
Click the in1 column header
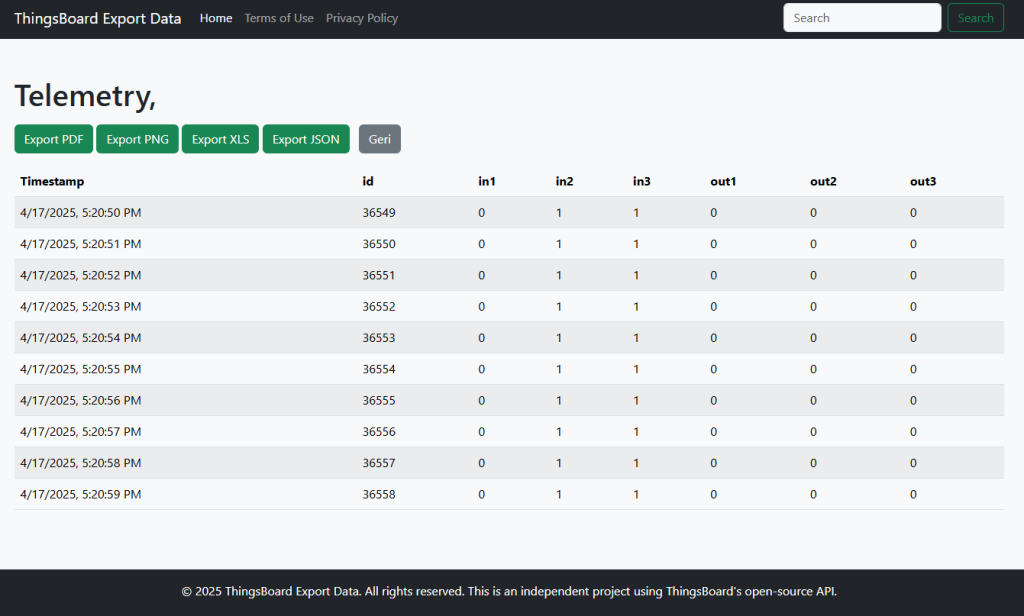coord(487,181)
